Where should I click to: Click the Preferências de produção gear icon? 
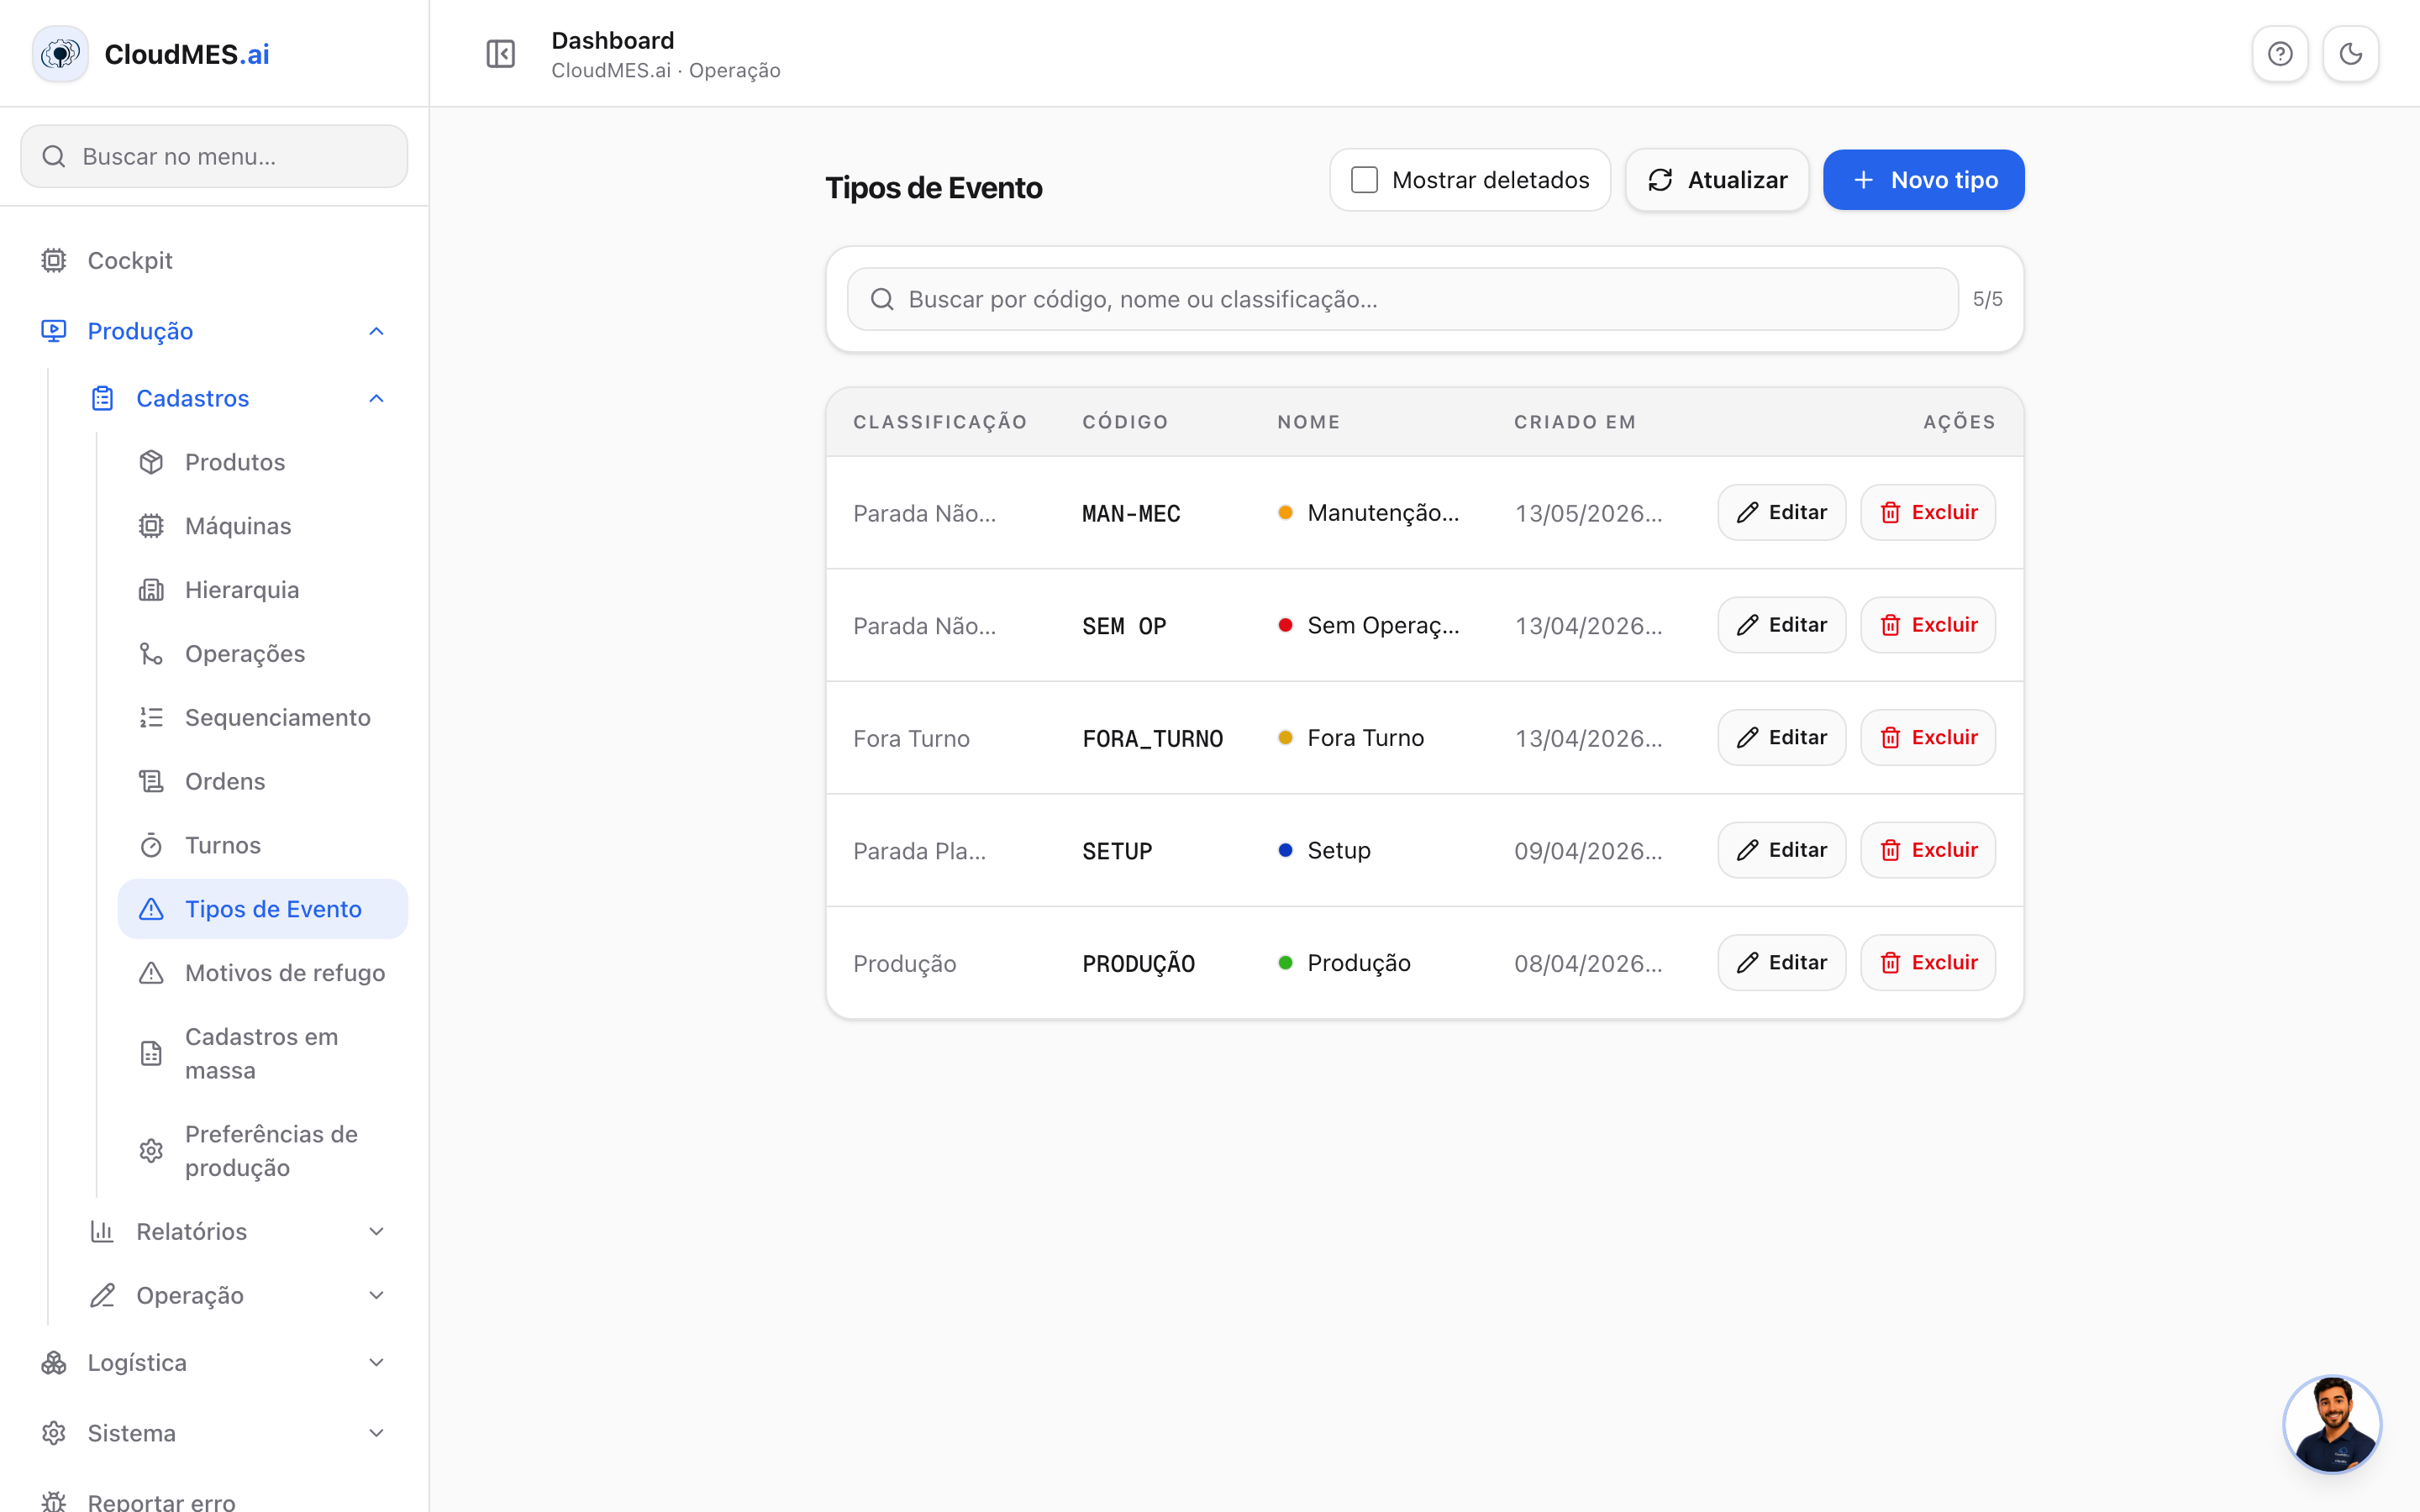point(151,1151)
